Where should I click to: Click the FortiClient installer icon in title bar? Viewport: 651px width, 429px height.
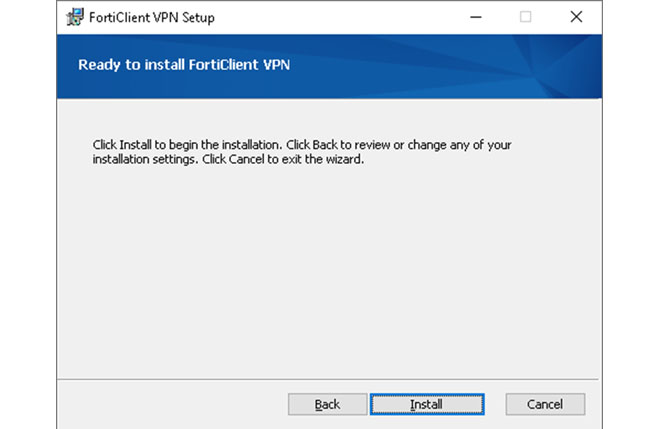74,17
